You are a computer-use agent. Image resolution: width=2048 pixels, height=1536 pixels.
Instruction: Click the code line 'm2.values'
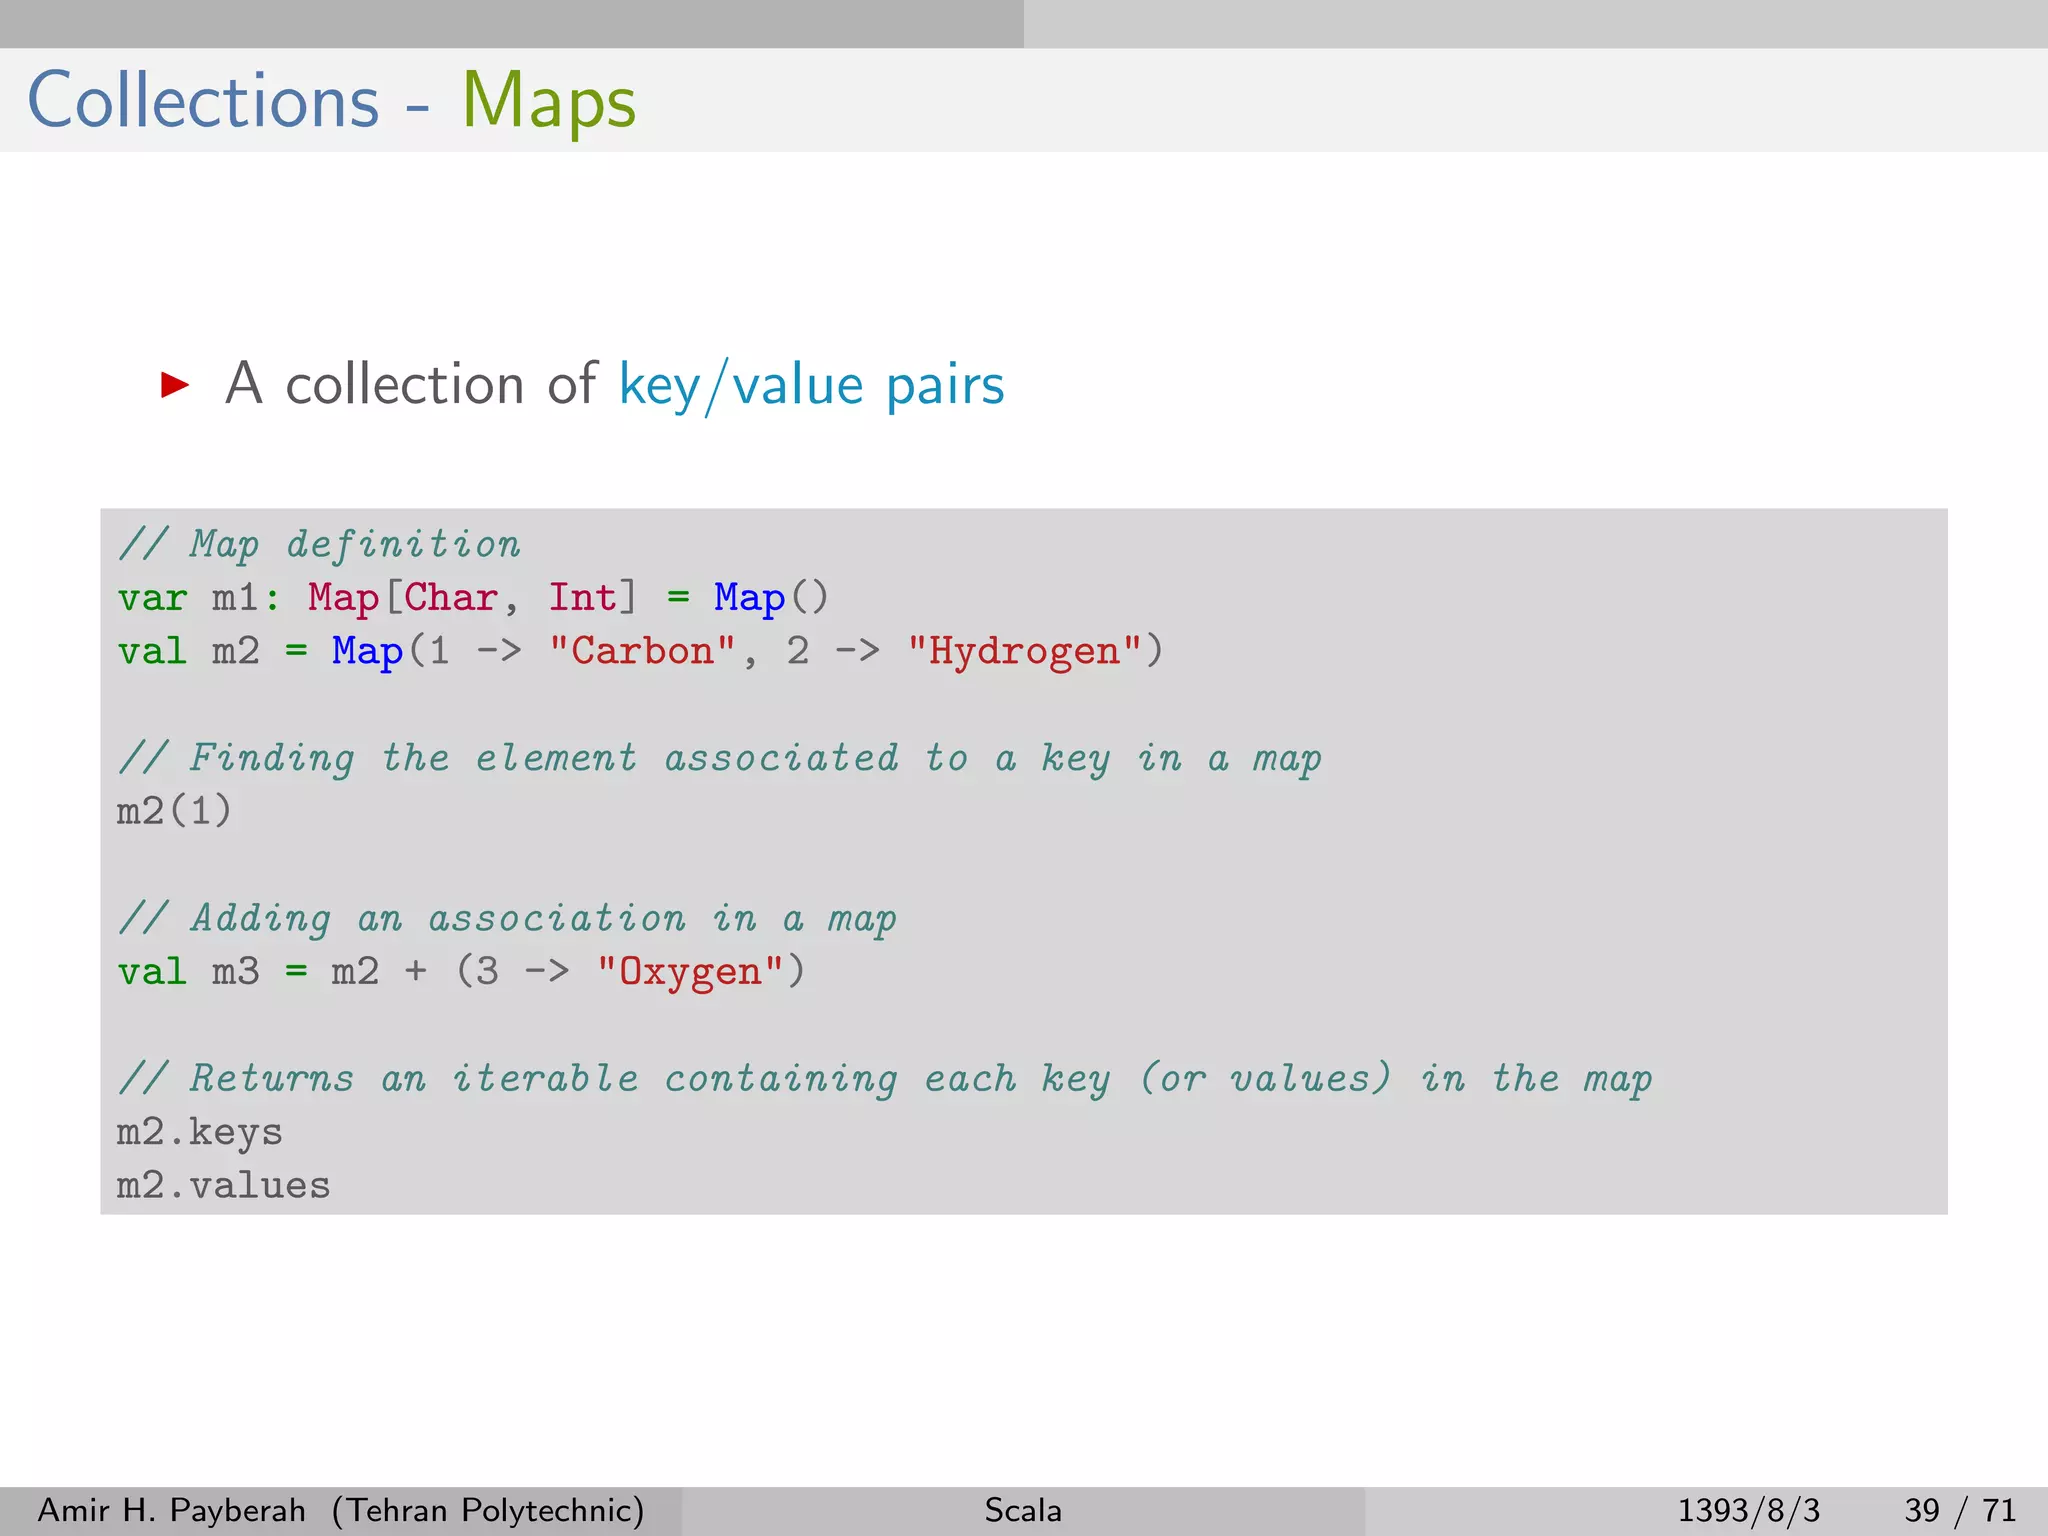223,1186
